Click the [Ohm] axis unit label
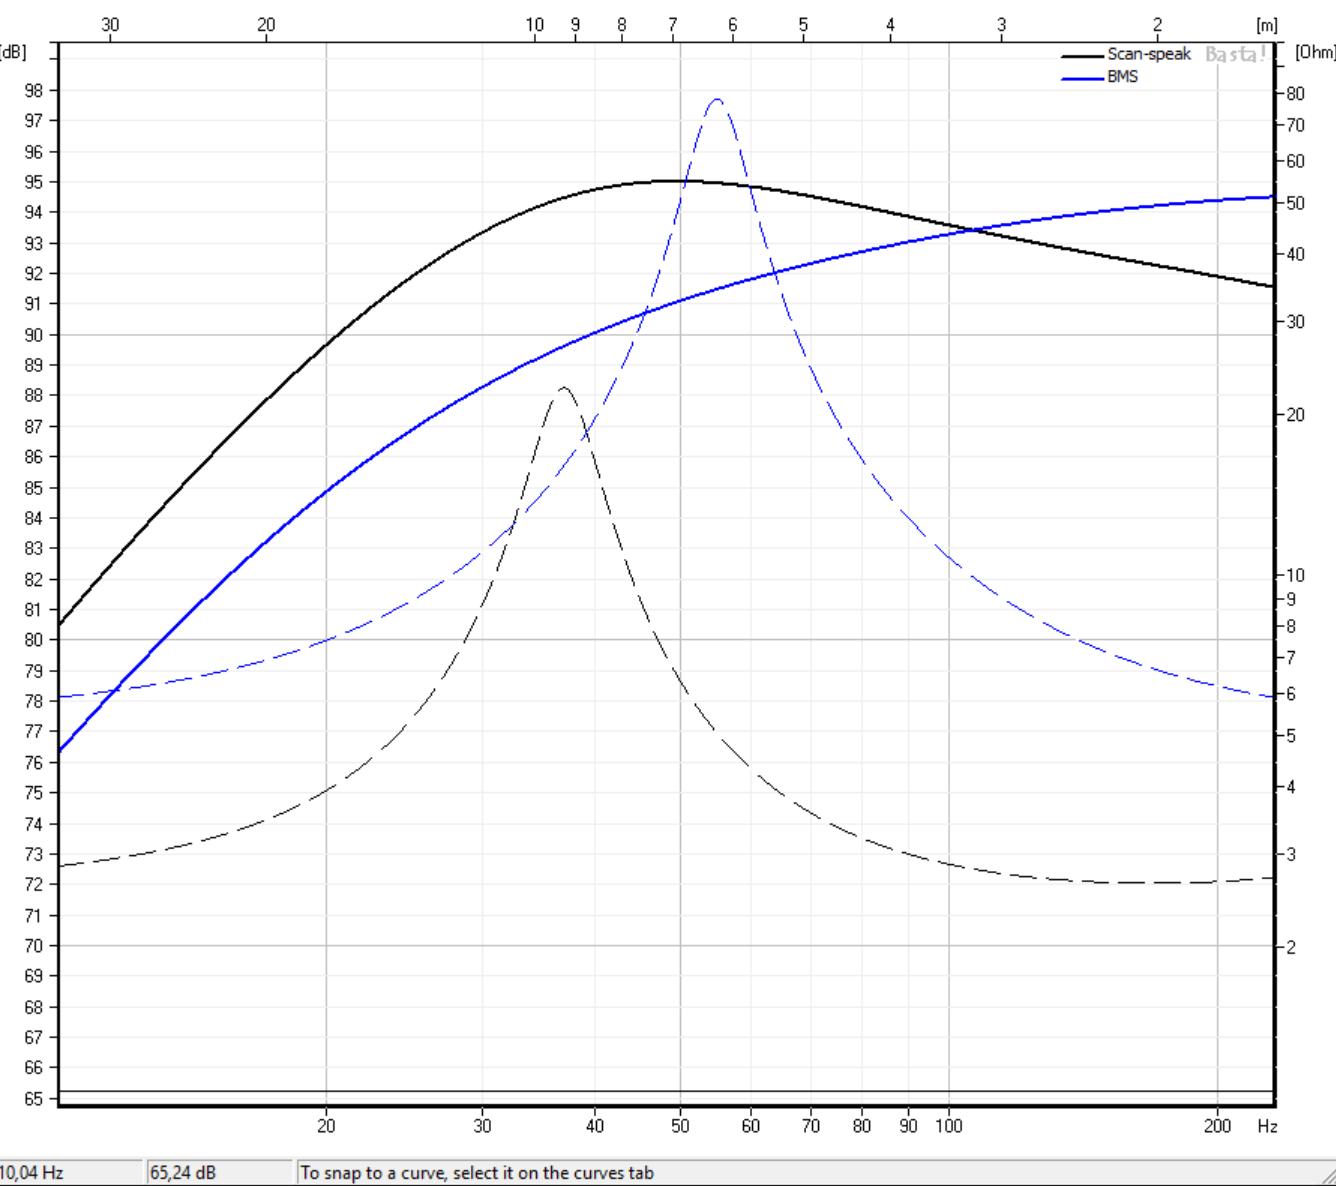 pos(1314,52)
